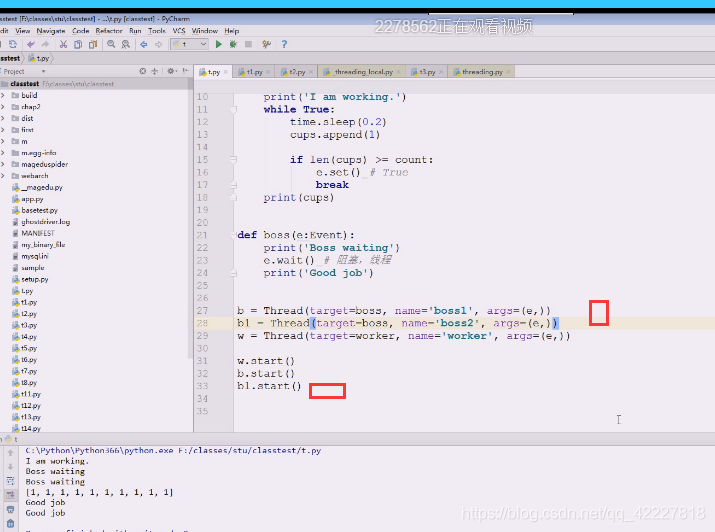Open the Window menu
The width and height of the screenshot is (715, 532).
click(x=205, y=31)
